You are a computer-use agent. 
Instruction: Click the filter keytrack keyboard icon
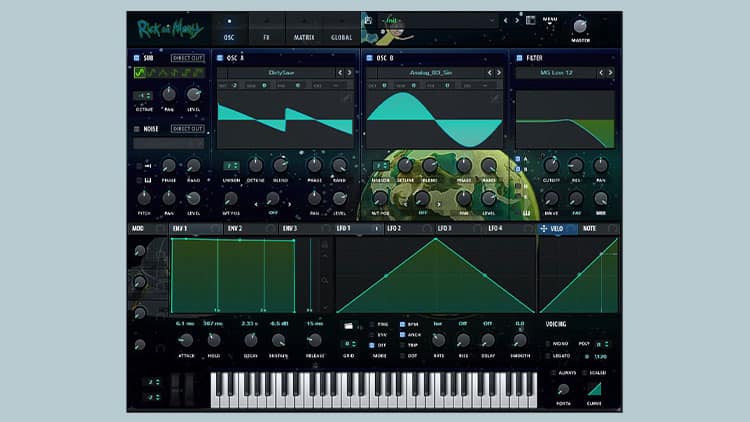tap(527, 213)
